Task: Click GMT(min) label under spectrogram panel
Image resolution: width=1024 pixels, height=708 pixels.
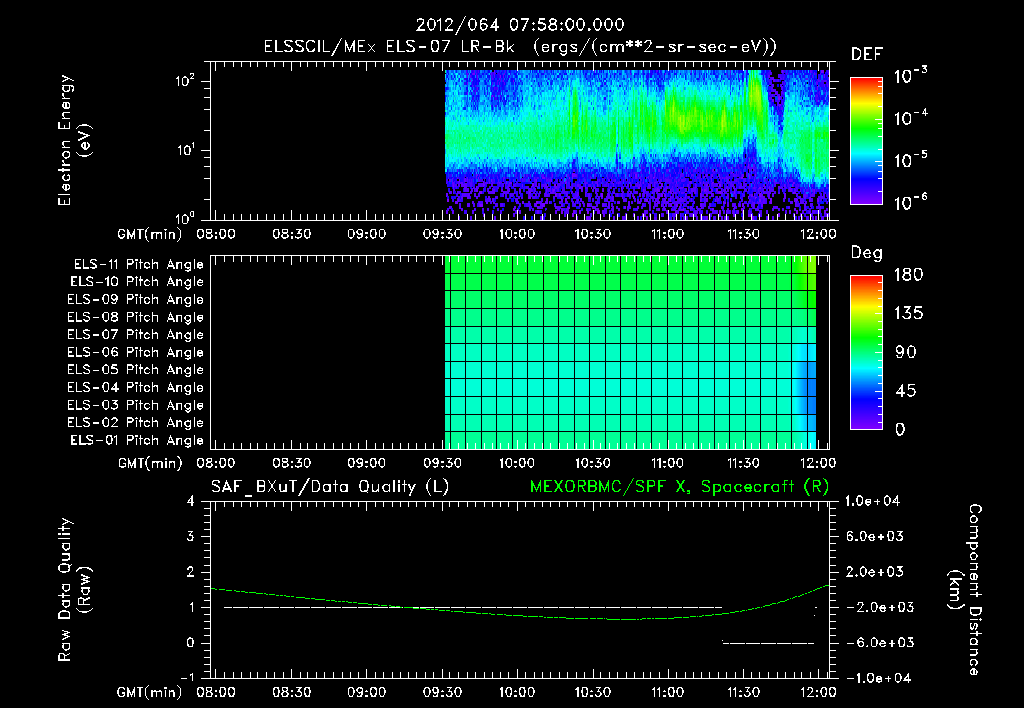Action: 150,234
